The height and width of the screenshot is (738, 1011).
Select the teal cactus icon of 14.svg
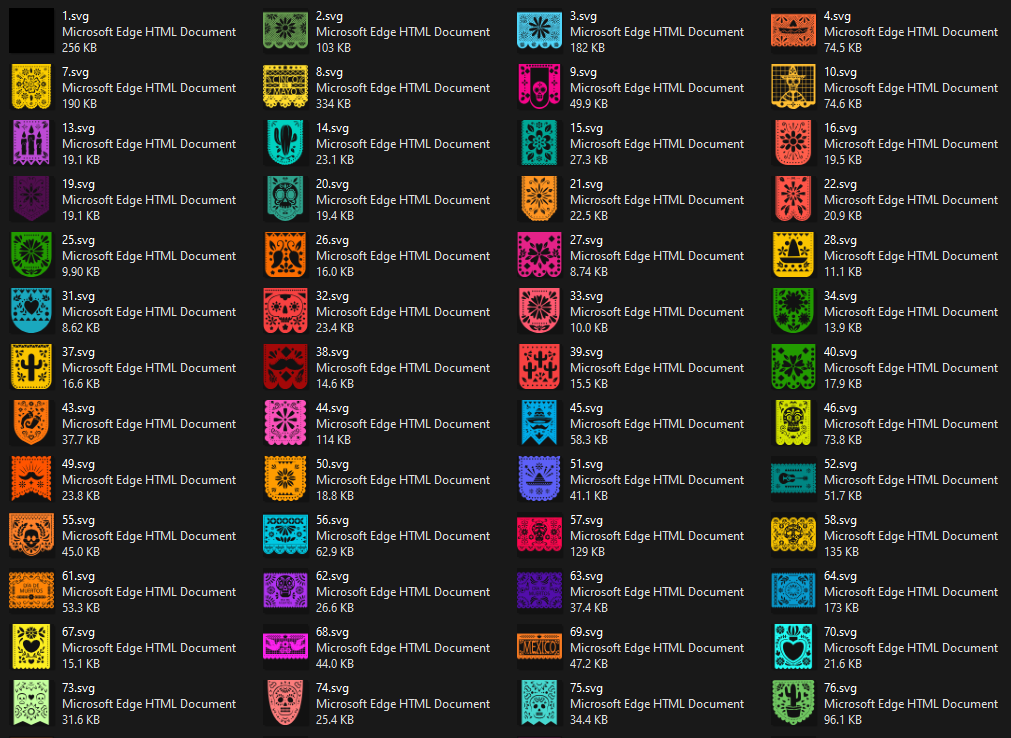[x=285, y=142]
